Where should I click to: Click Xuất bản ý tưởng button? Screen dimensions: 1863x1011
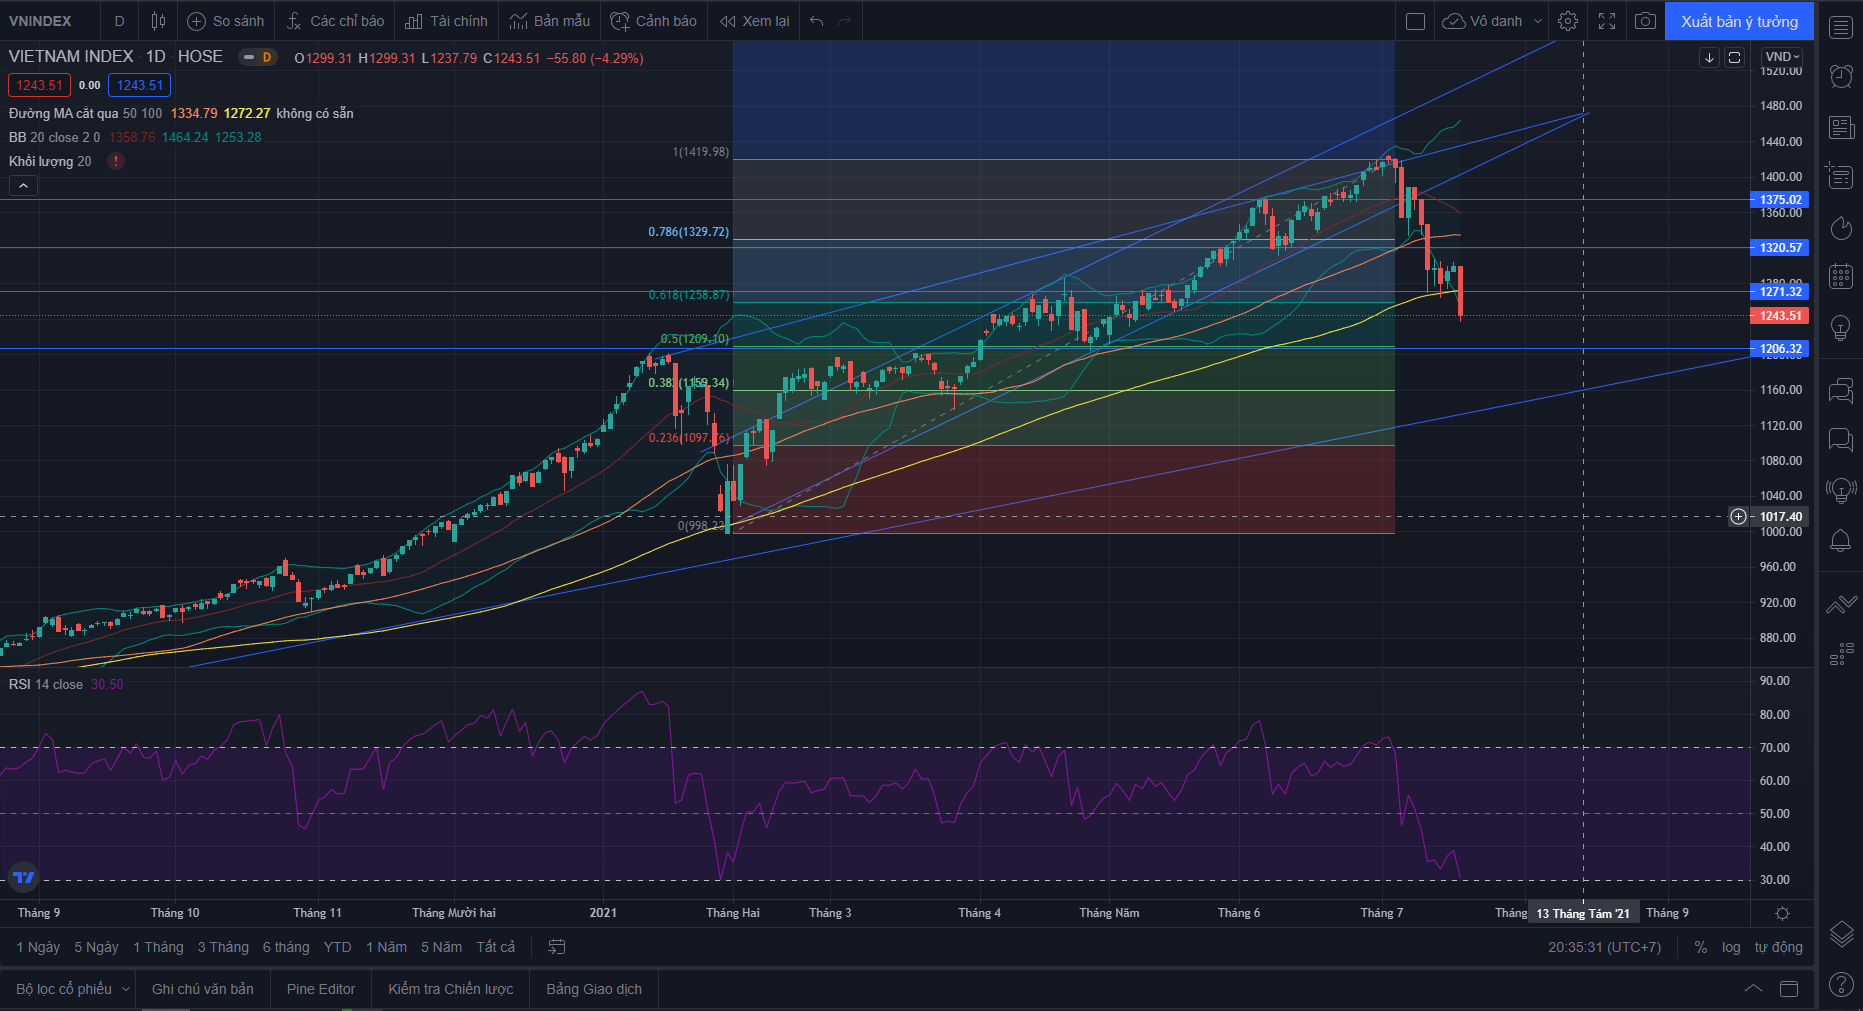point(1739,21)
